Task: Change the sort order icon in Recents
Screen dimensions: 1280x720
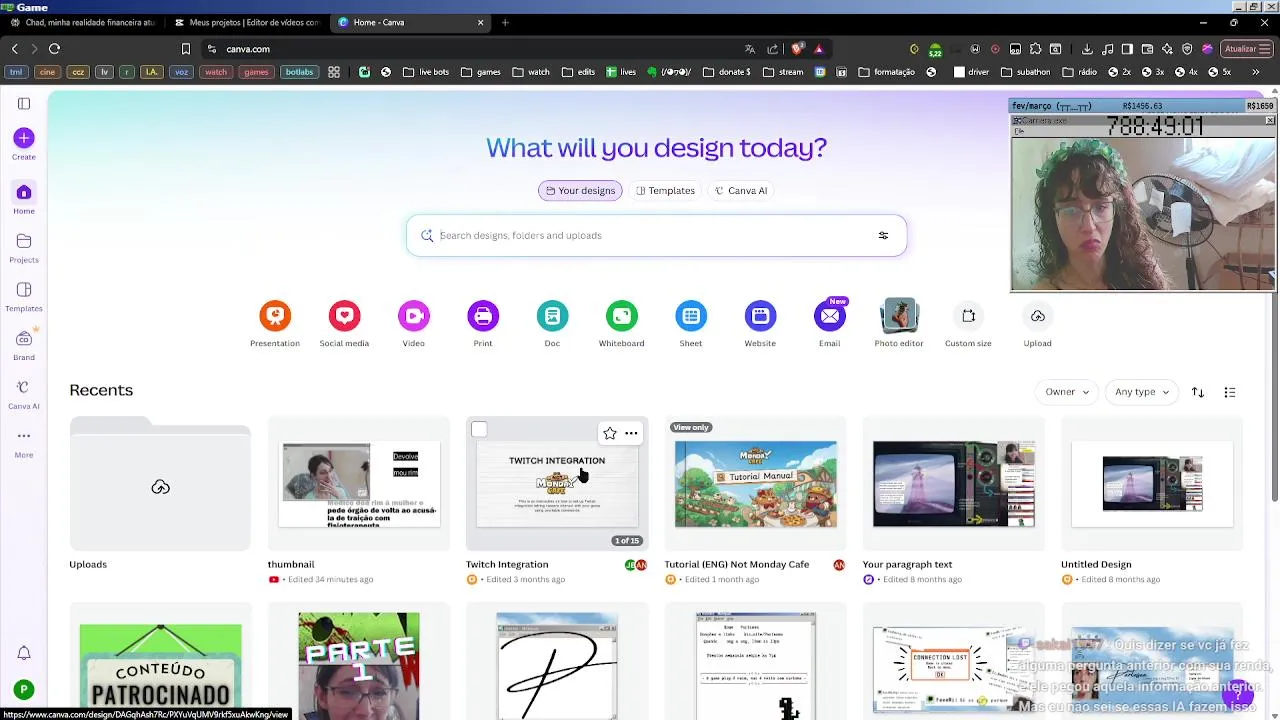Action: pyautogui.click(x=1198, y=392)
